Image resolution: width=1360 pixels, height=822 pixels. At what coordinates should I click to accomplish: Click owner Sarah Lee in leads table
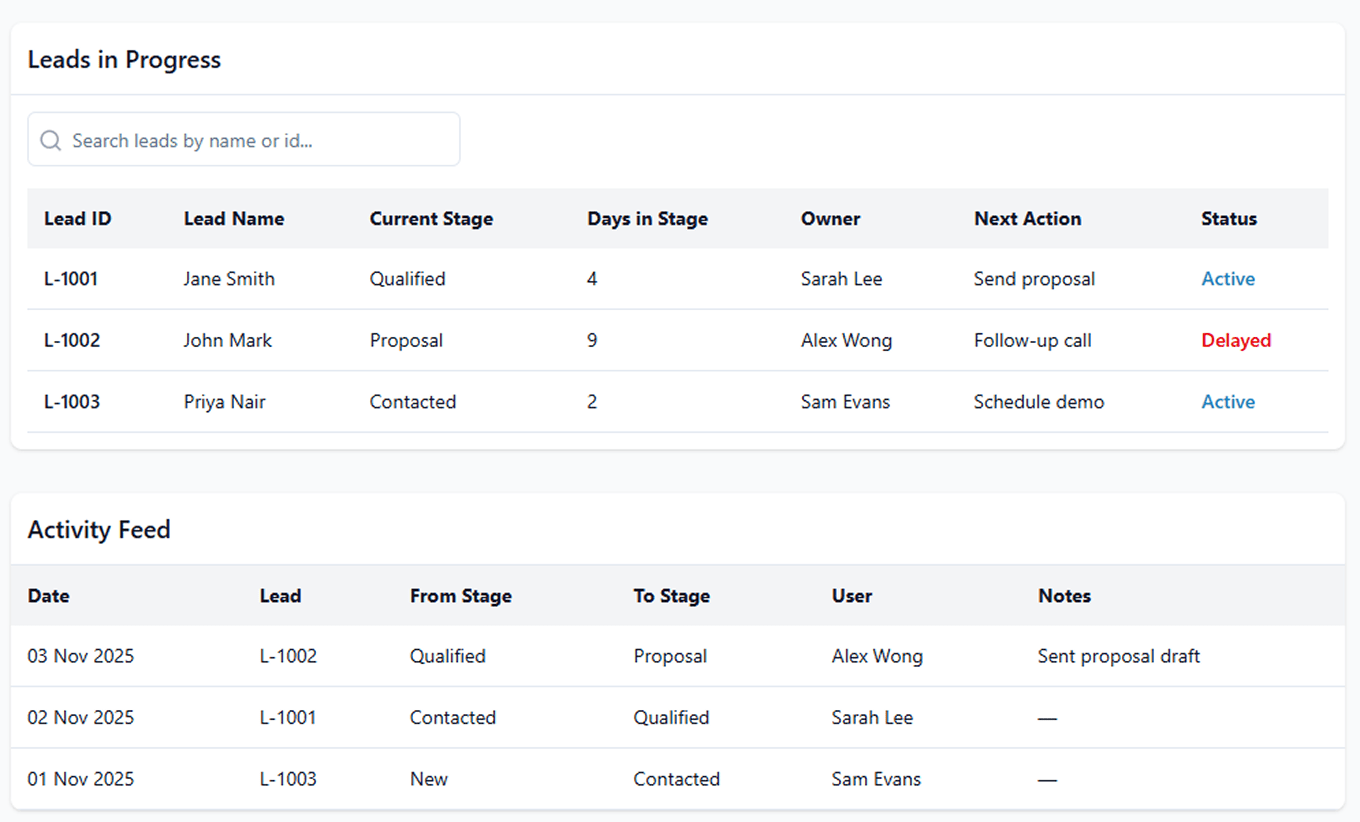(x=841, y=279)
